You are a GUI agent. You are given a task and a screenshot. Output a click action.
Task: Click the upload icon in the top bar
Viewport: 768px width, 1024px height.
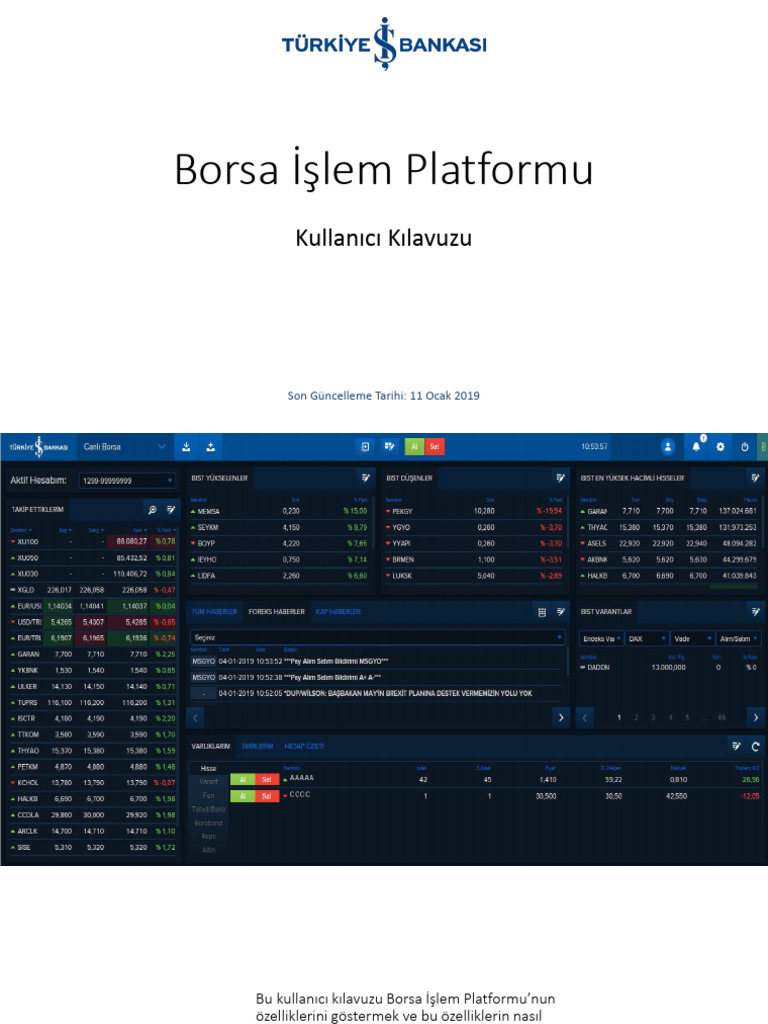[x=210, y=447]
